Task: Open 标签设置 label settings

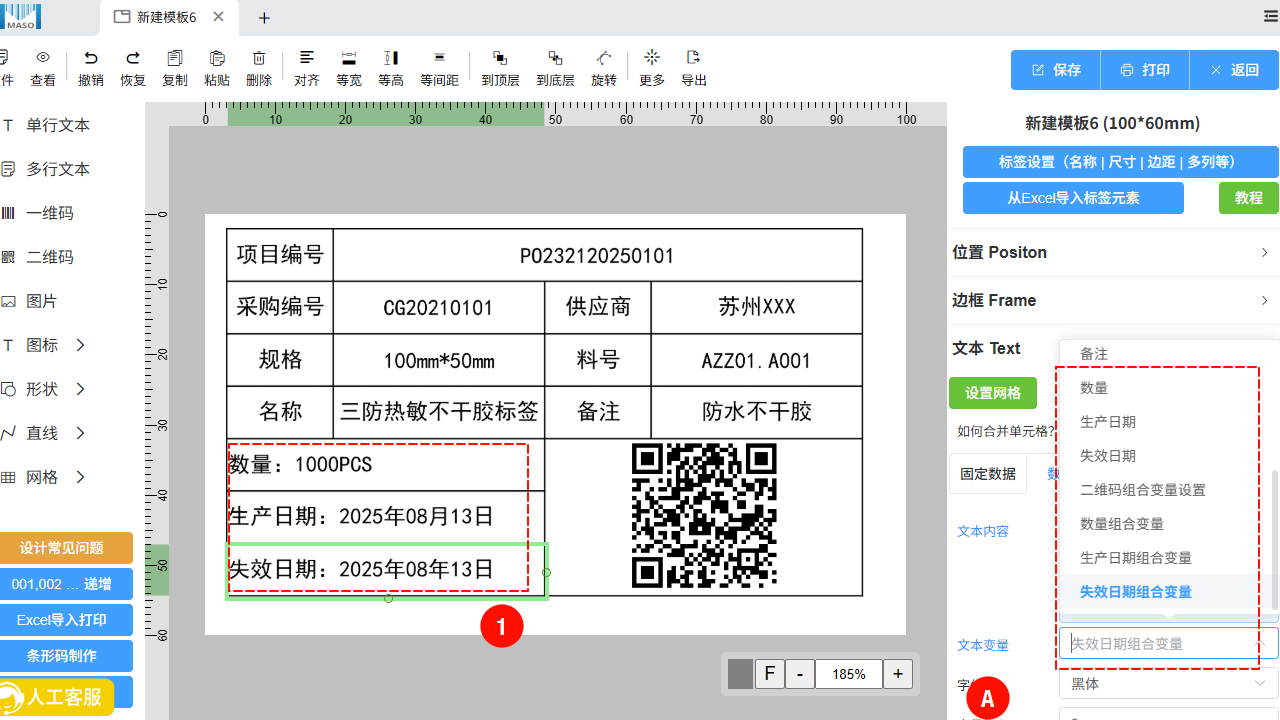Action: pyautogui.click(x=1121, y=162)
